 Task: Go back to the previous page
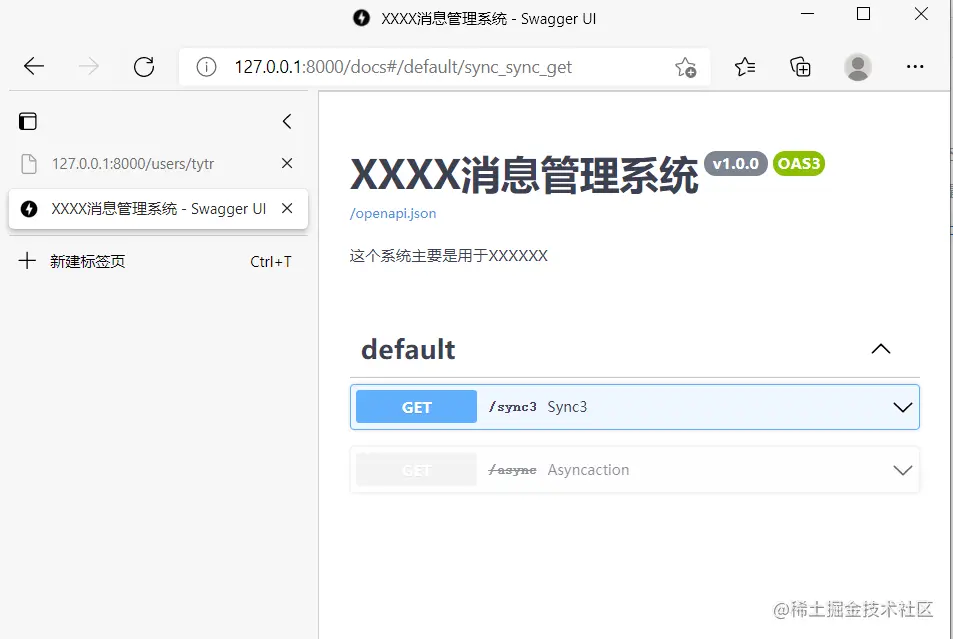(x=34, y=66)
